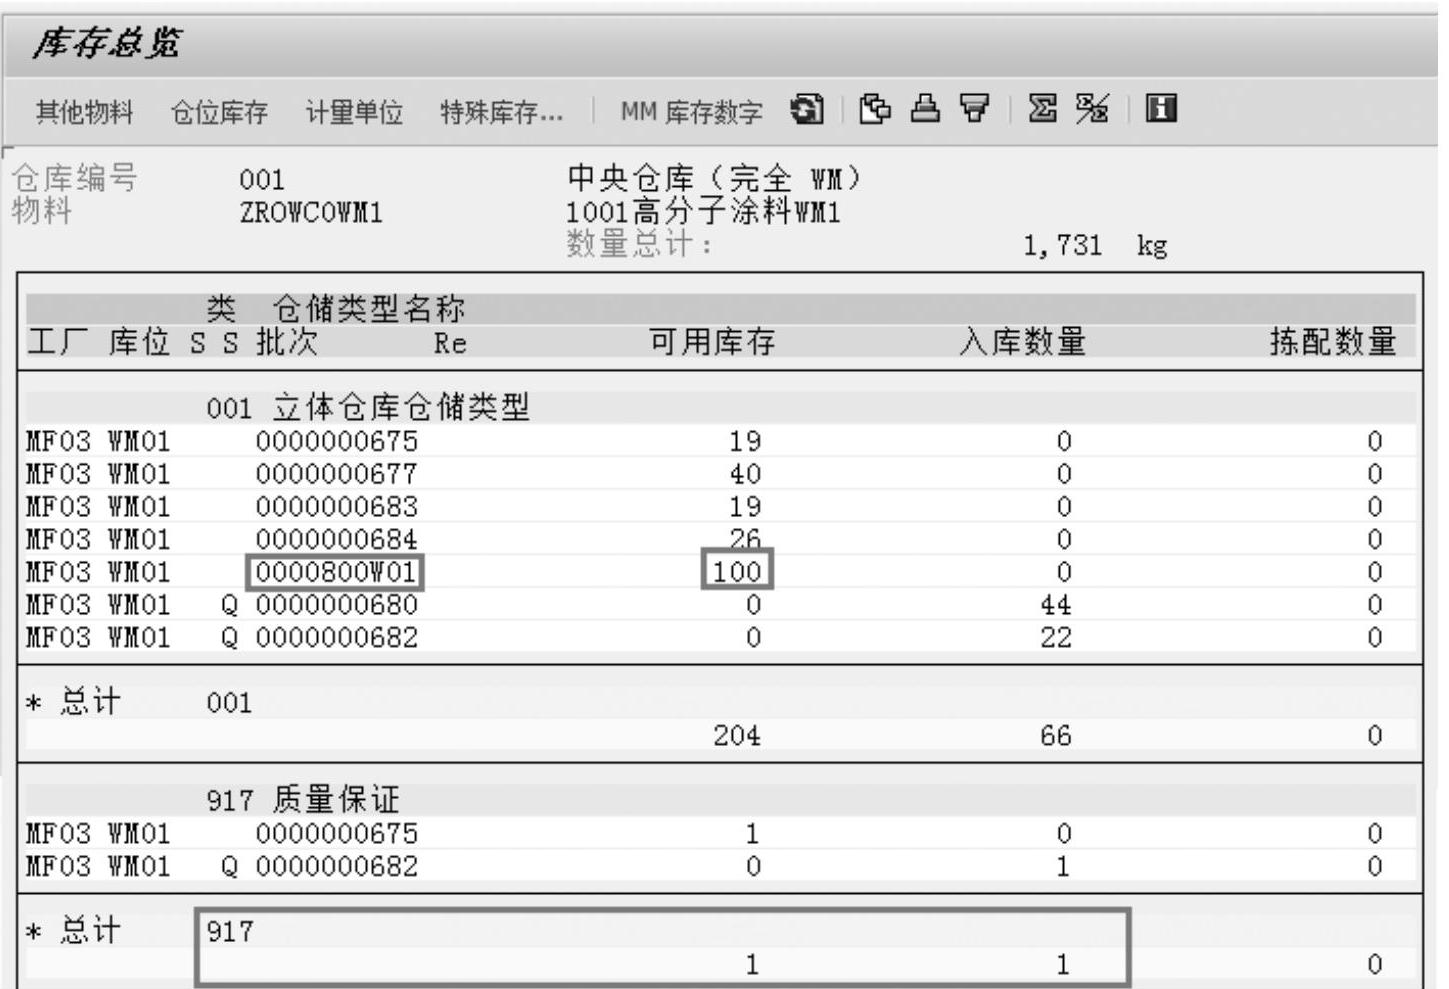Select batch 0000000675 under 917 质量保证

(x=337, y=833)
